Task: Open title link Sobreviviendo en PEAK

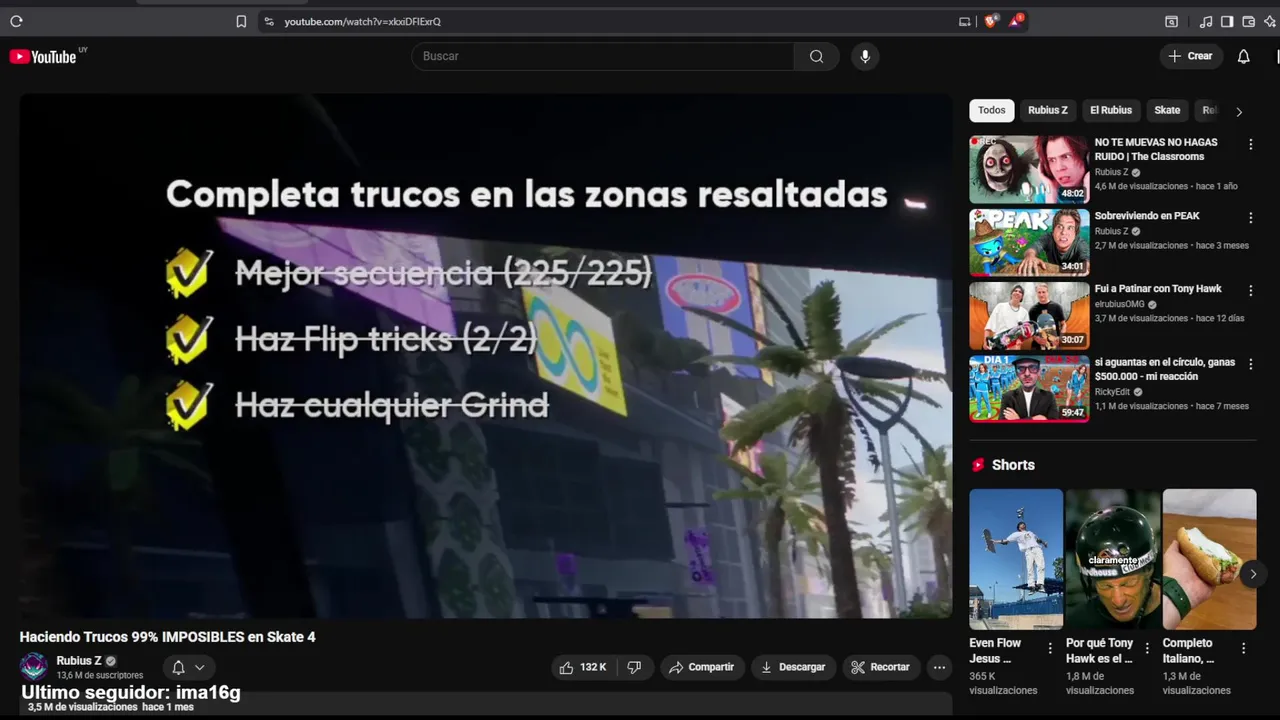Action: (1147, 216)
